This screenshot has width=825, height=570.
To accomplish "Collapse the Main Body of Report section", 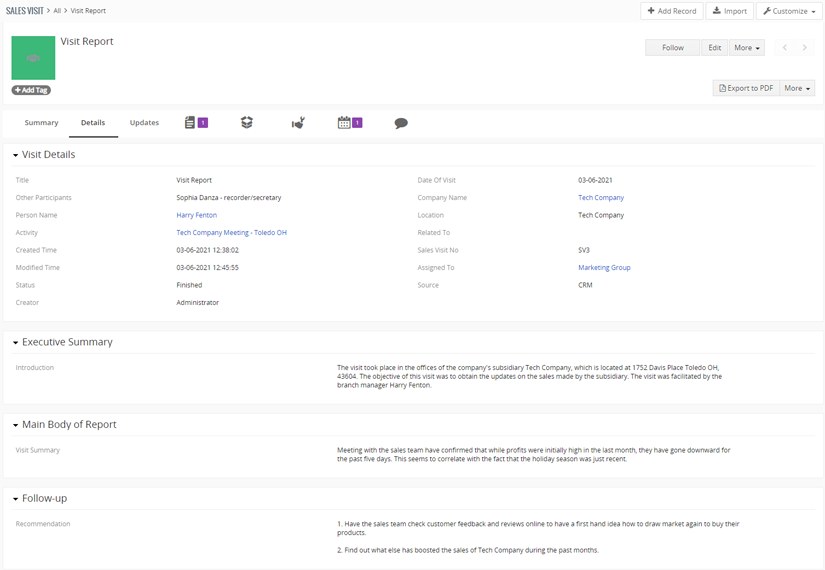I will tap(16, 425).
